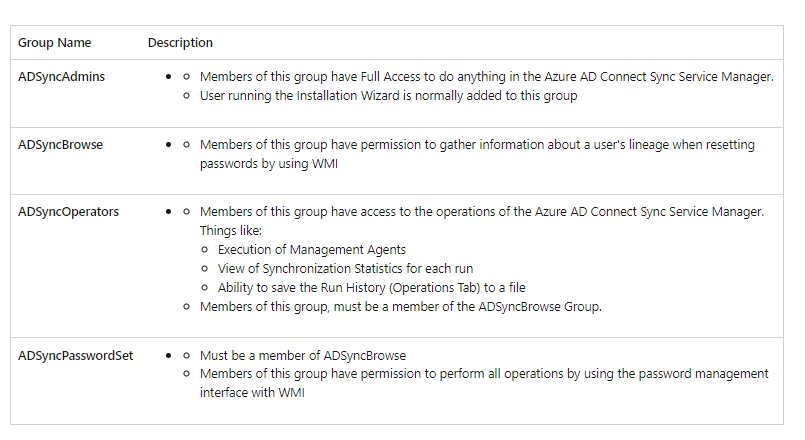Click the Group Name column header
805x440 pixels.
click(x=54, y=43)
